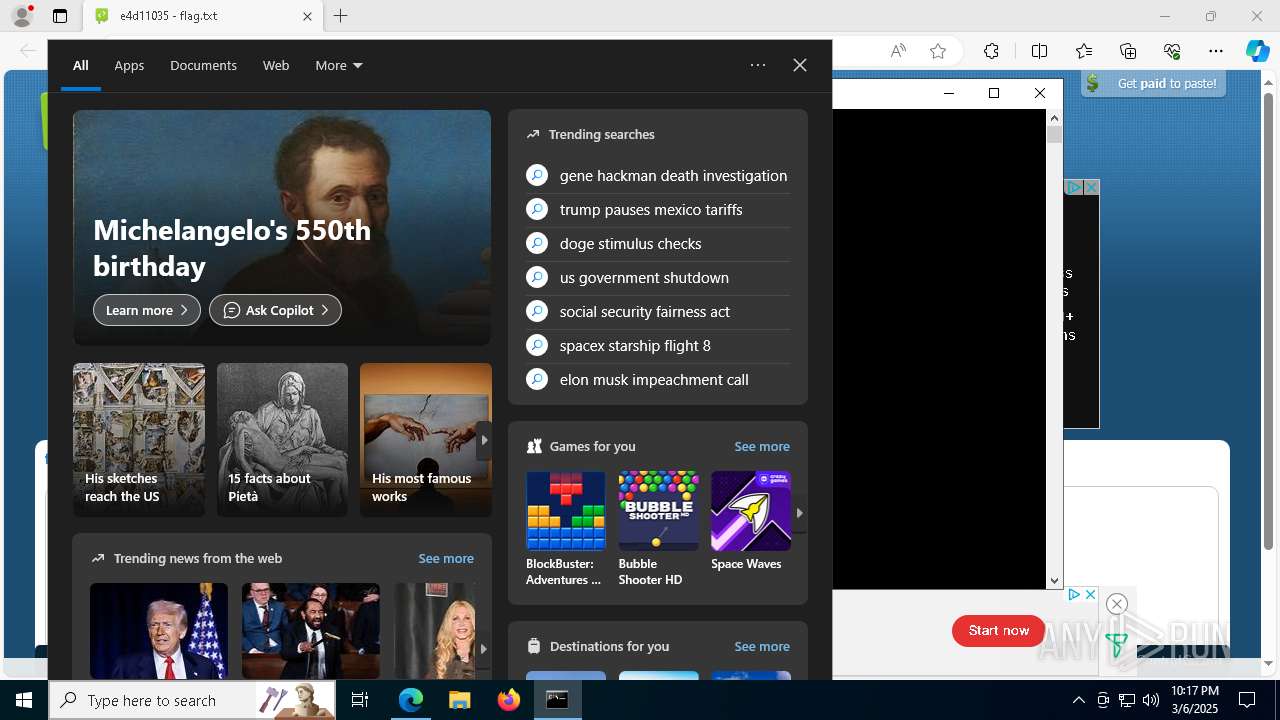
Task: Close the Windows search panel
Action: coord(800,65)
